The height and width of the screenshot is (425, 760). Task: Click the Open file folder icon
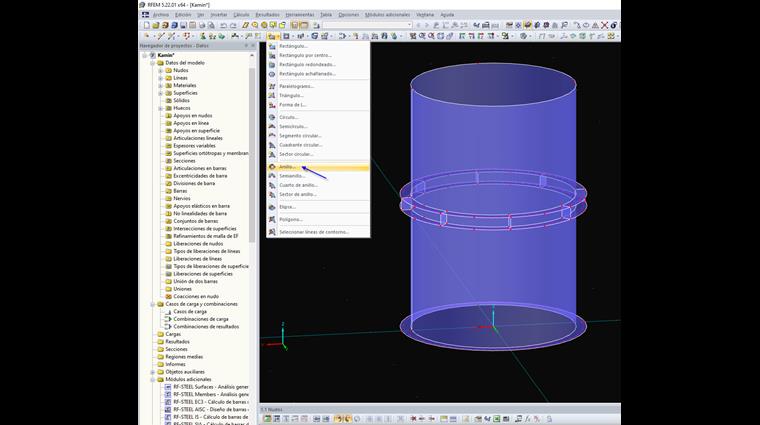(x=156, y=25)
